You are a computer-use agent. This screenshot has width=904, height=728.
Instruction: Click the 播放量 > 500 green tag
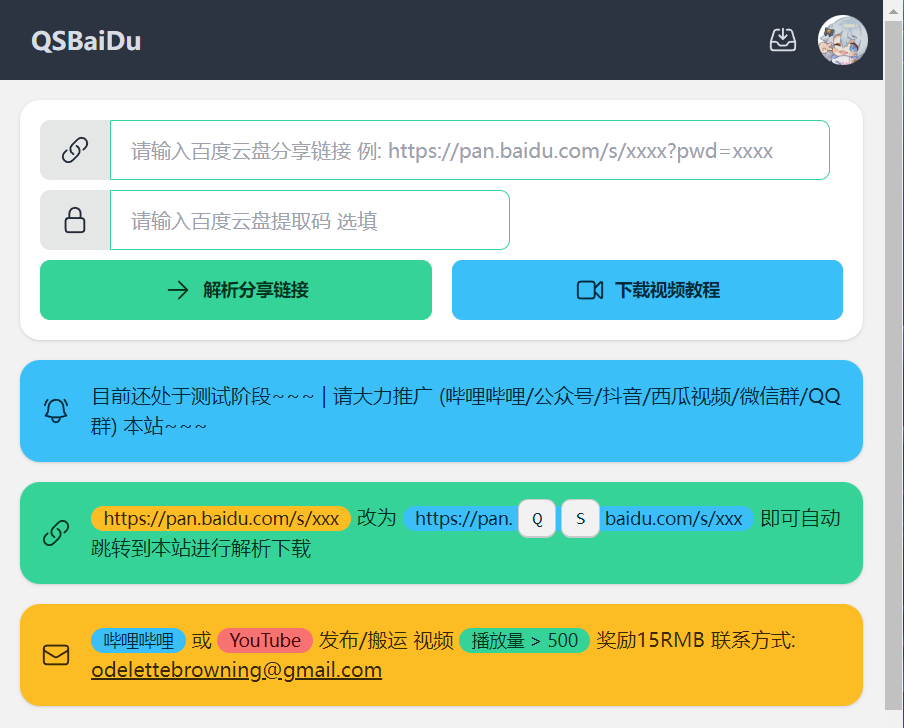[525, 640]
